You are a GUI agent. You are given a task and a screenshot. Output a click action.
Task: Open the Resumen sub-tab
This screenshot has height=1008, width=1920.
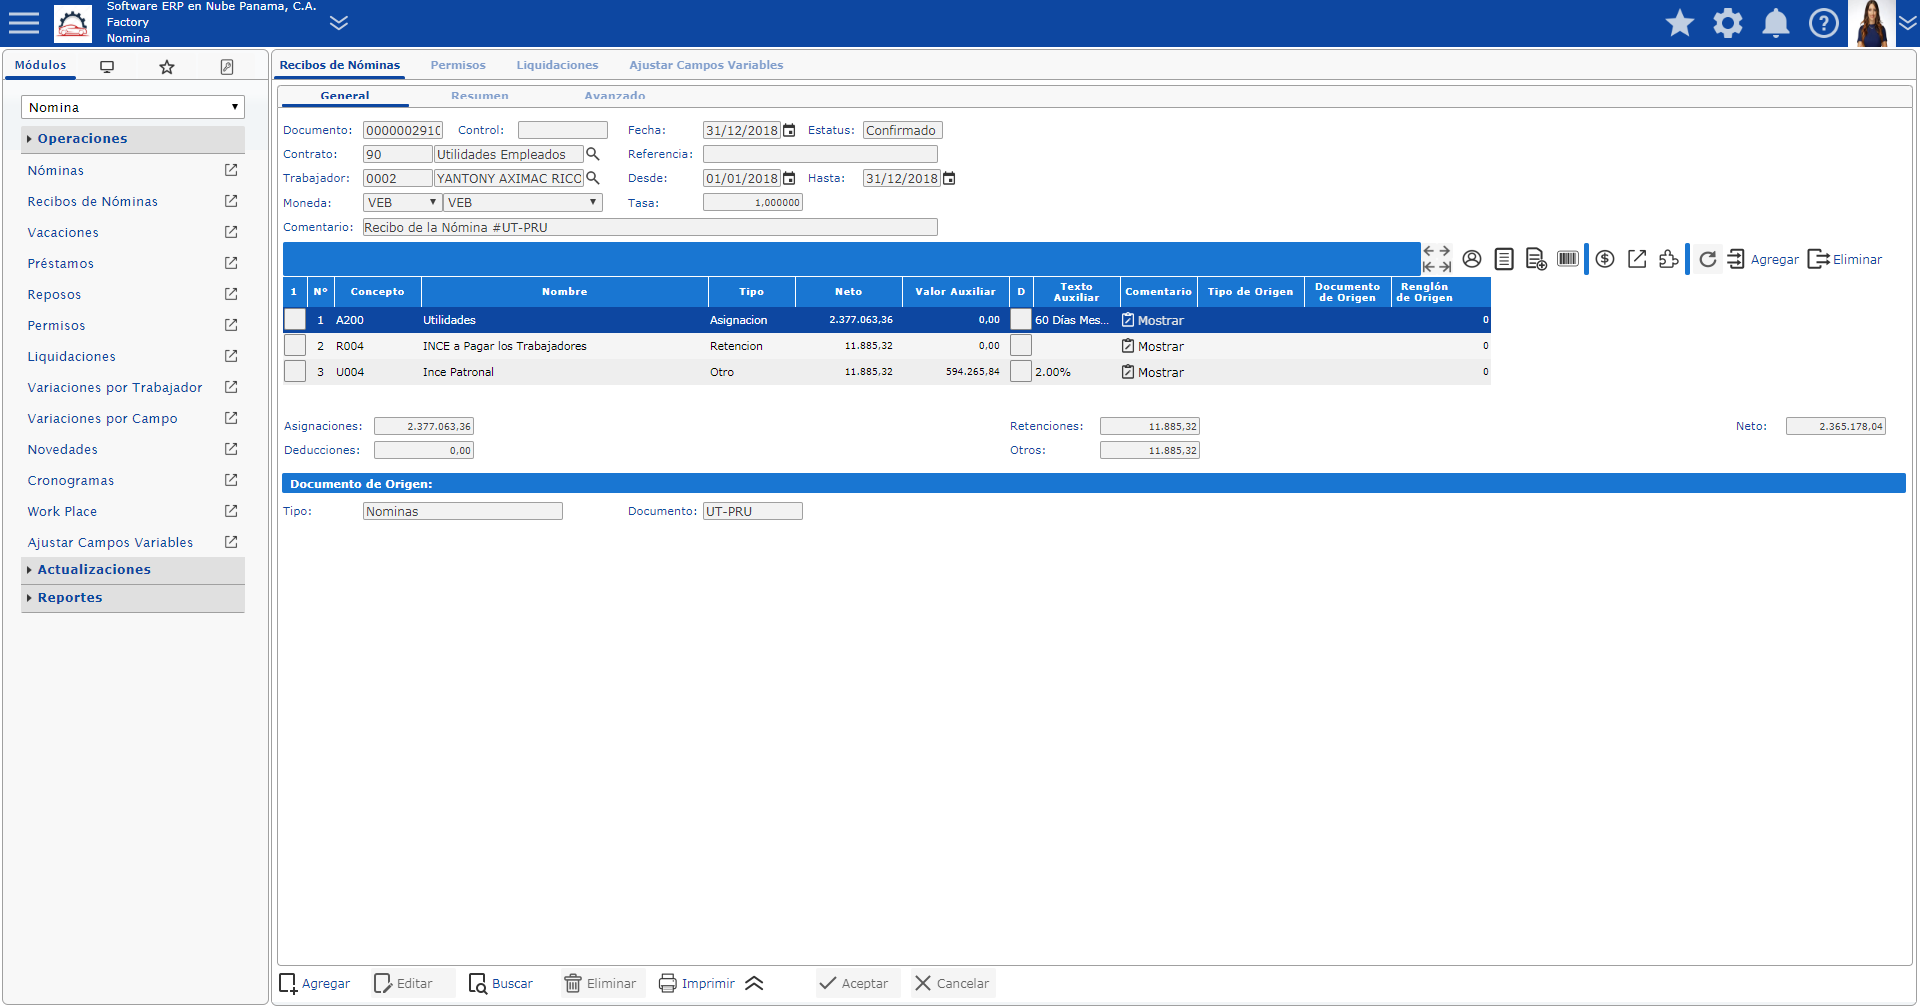(479, 96)
